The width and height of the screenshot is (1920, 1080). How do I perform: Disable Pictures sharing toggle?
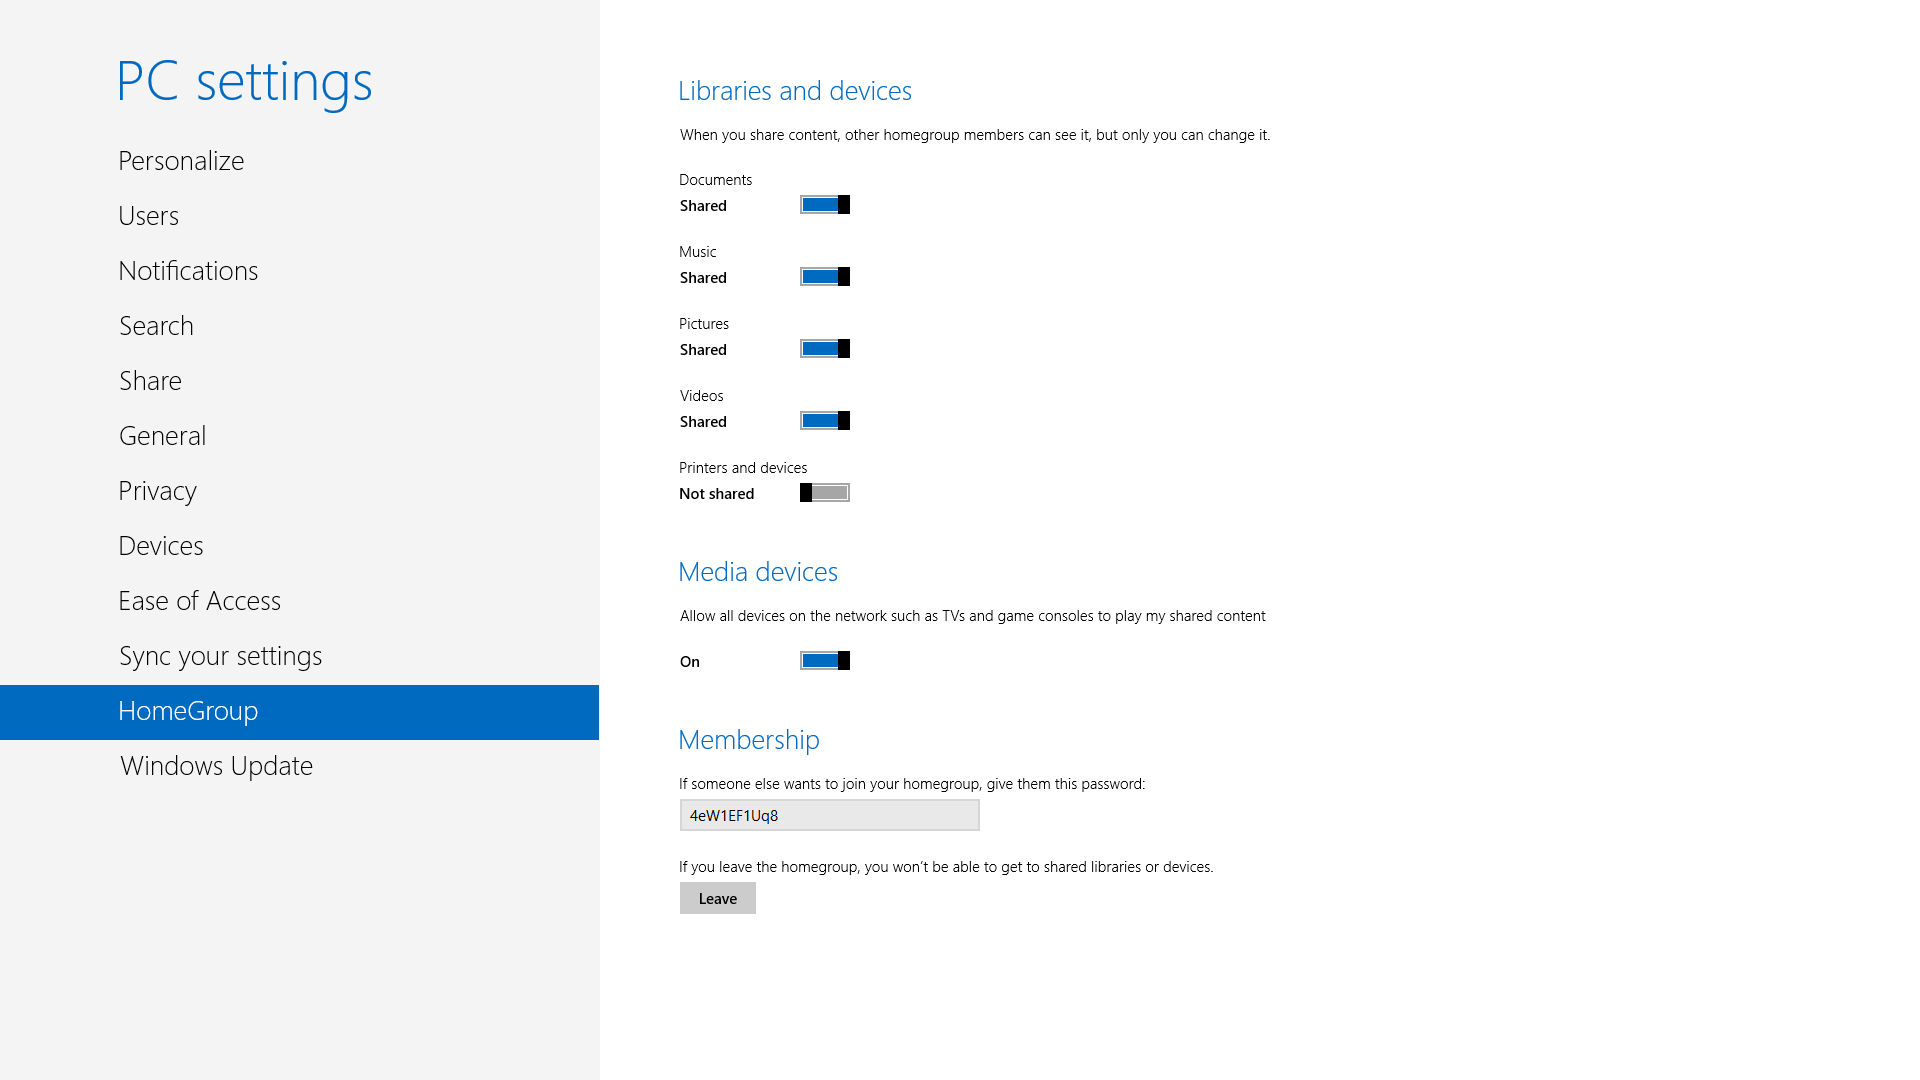tap(825, 349)
